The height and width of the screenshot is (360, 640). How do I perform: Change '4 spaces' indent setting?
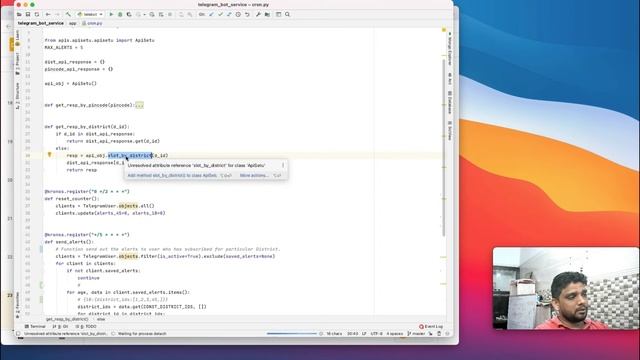click(x=394, y=334)
